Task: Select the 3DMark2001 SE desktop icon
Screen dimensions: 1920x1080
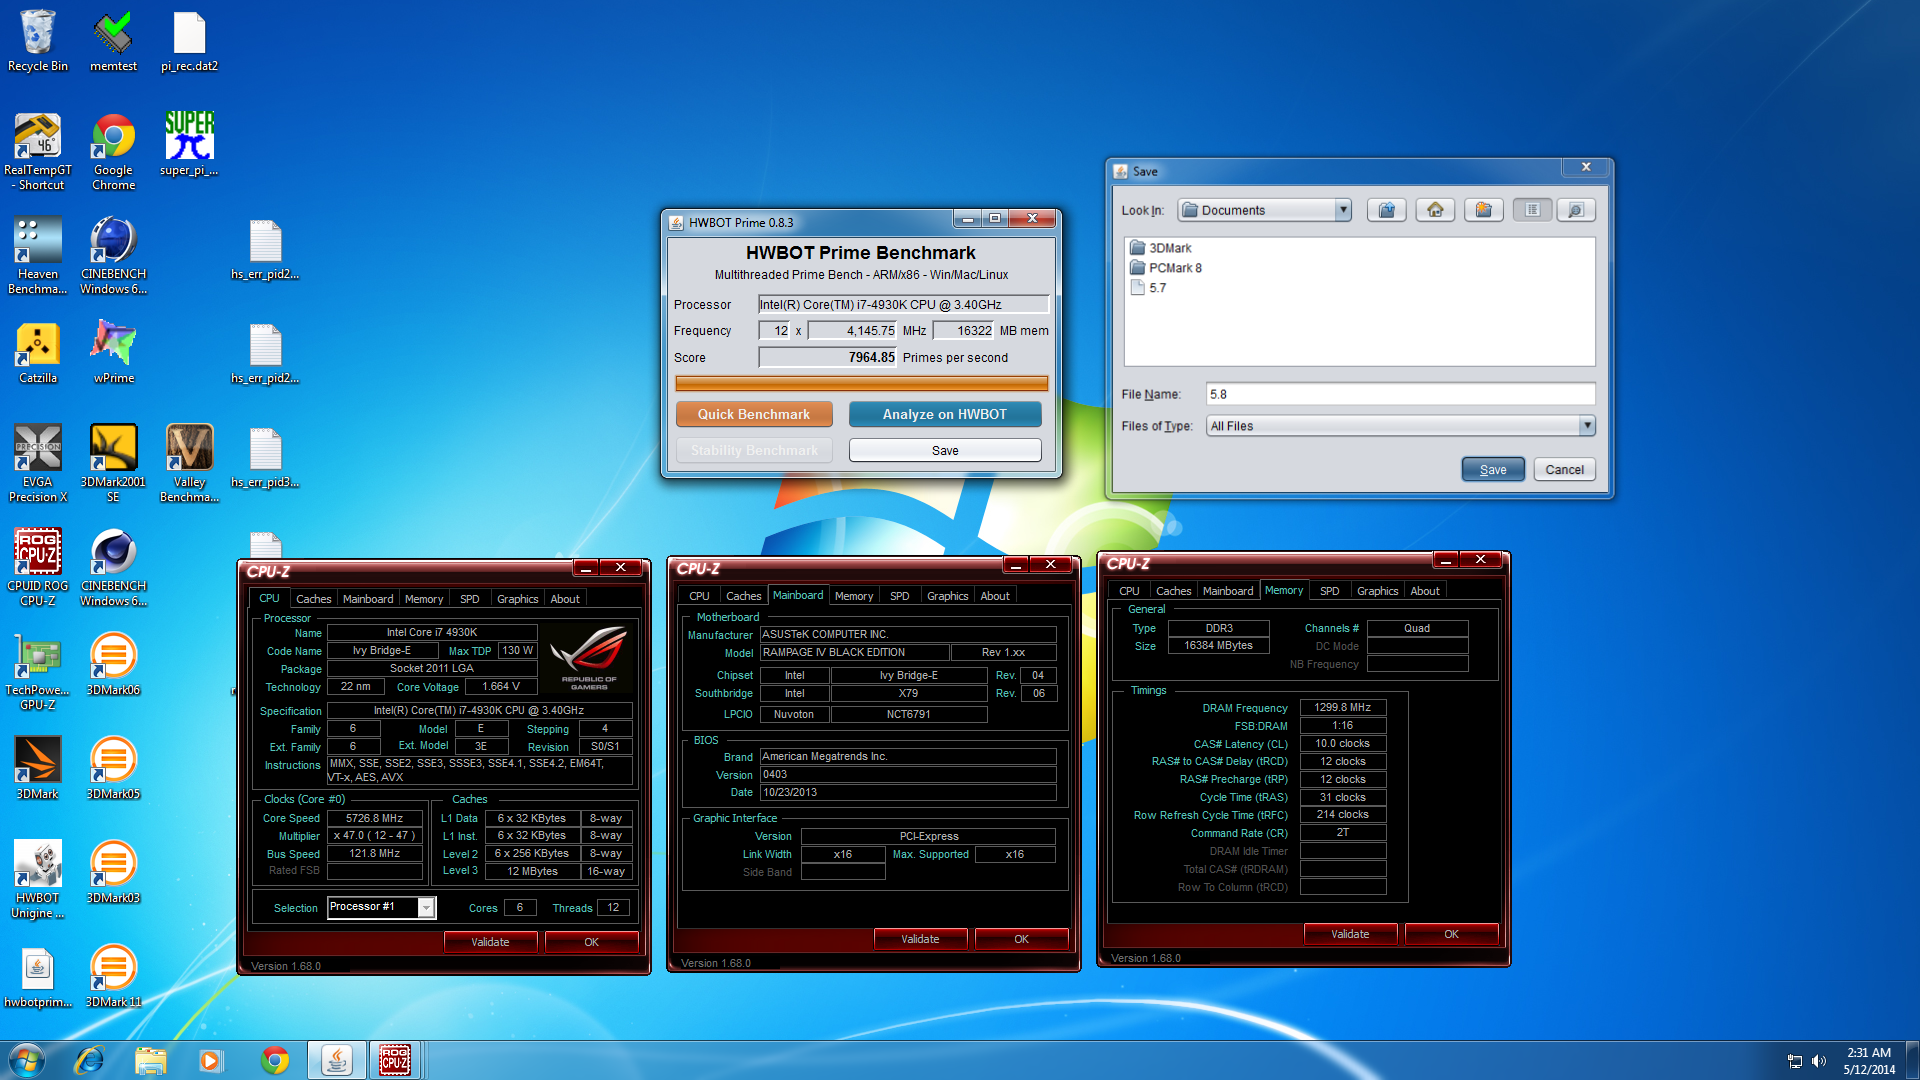Action: [113, 464]
